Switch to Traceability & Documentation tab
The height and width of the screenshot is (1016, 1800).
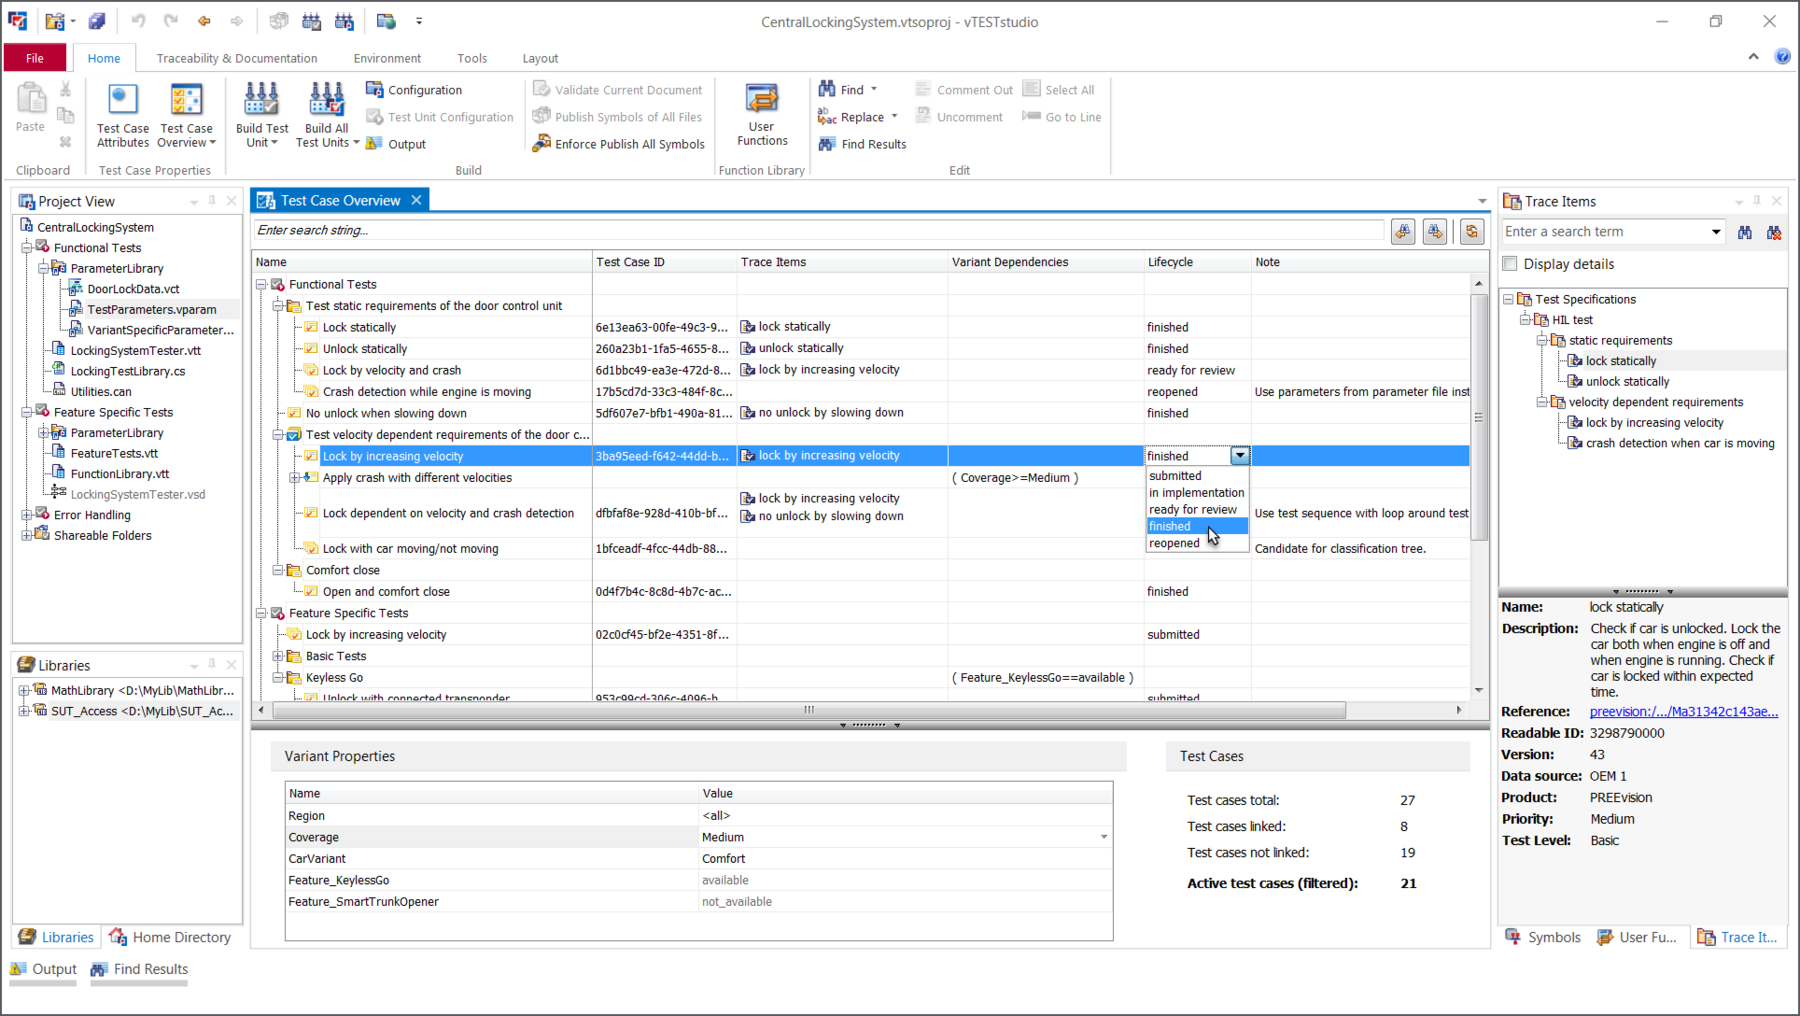pyautogui.click(x=237, y=58)
